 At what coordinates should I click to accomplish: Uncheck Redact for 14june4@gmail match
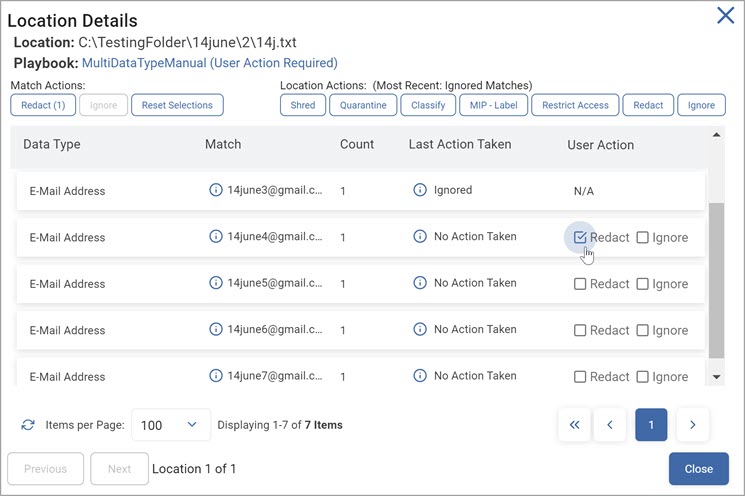580,237
